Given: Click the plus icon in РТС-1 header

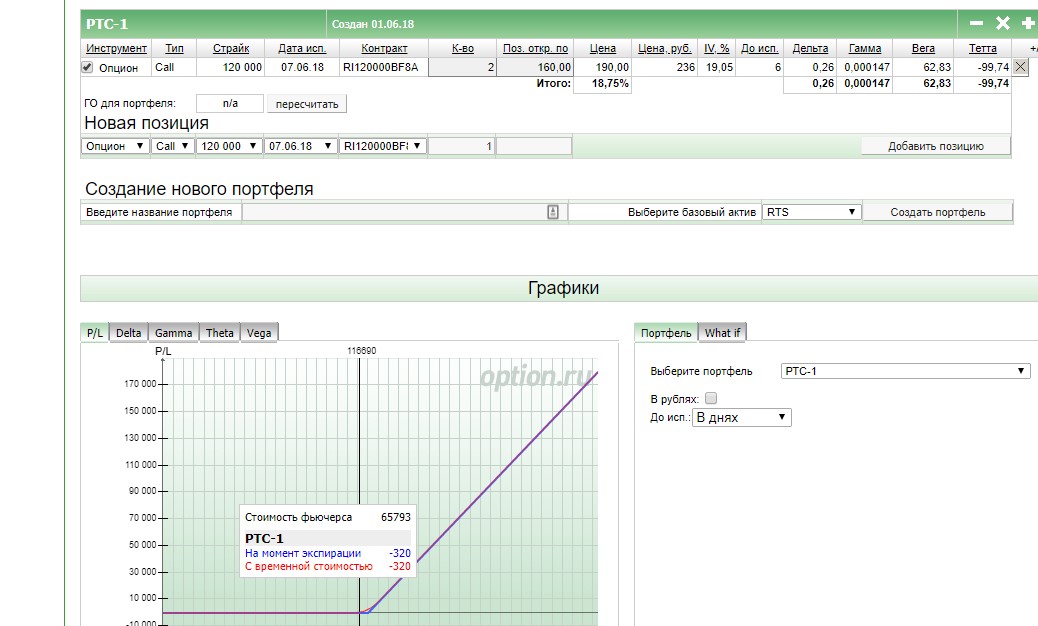Looking at the screenshot, I should 1028,23.
